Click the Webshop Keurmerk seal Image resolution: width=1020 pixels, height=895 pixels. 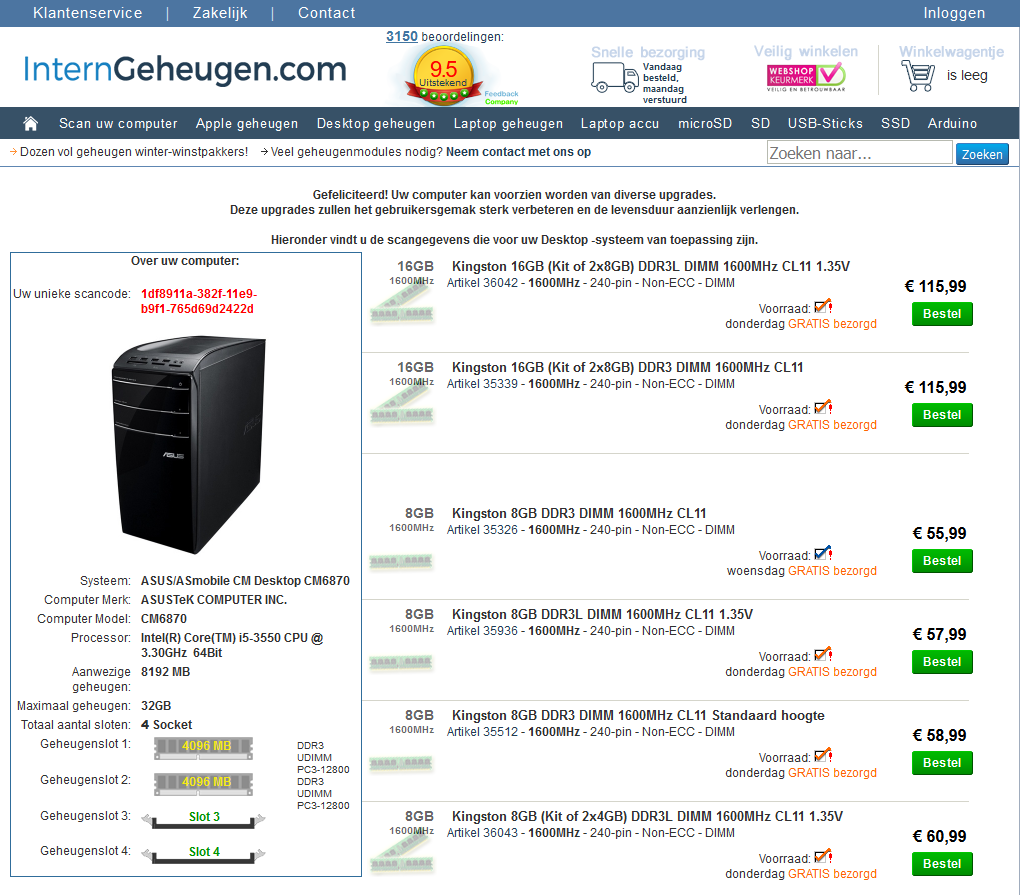[x=806, y=75]
